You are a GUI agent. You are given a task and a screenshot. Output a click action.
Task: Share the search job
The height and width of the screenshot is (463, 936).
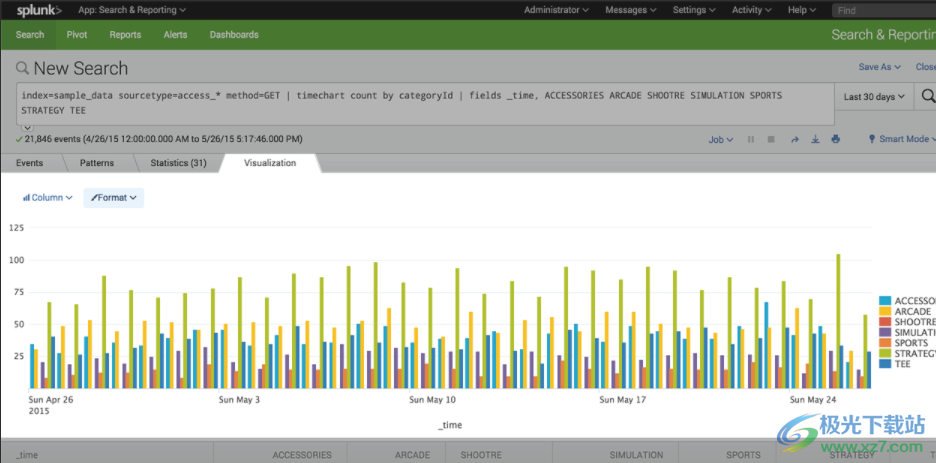795,140
